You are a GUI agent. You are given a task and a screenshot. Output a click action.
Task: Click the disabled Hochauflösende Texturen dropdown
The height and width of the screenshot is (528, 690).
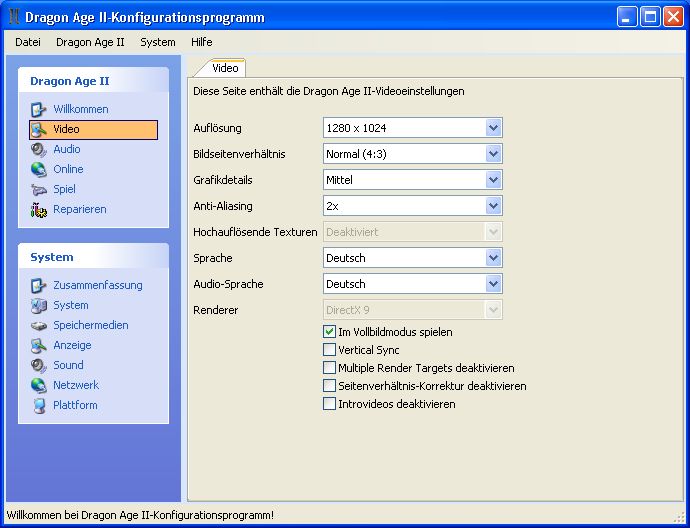click(413, 232)
